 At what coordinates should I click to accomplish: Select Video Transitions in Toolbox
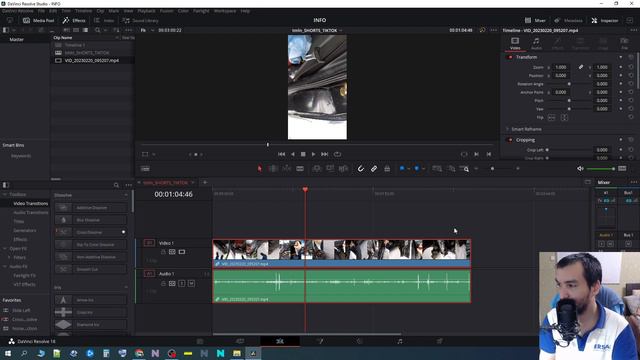[31, 204]
